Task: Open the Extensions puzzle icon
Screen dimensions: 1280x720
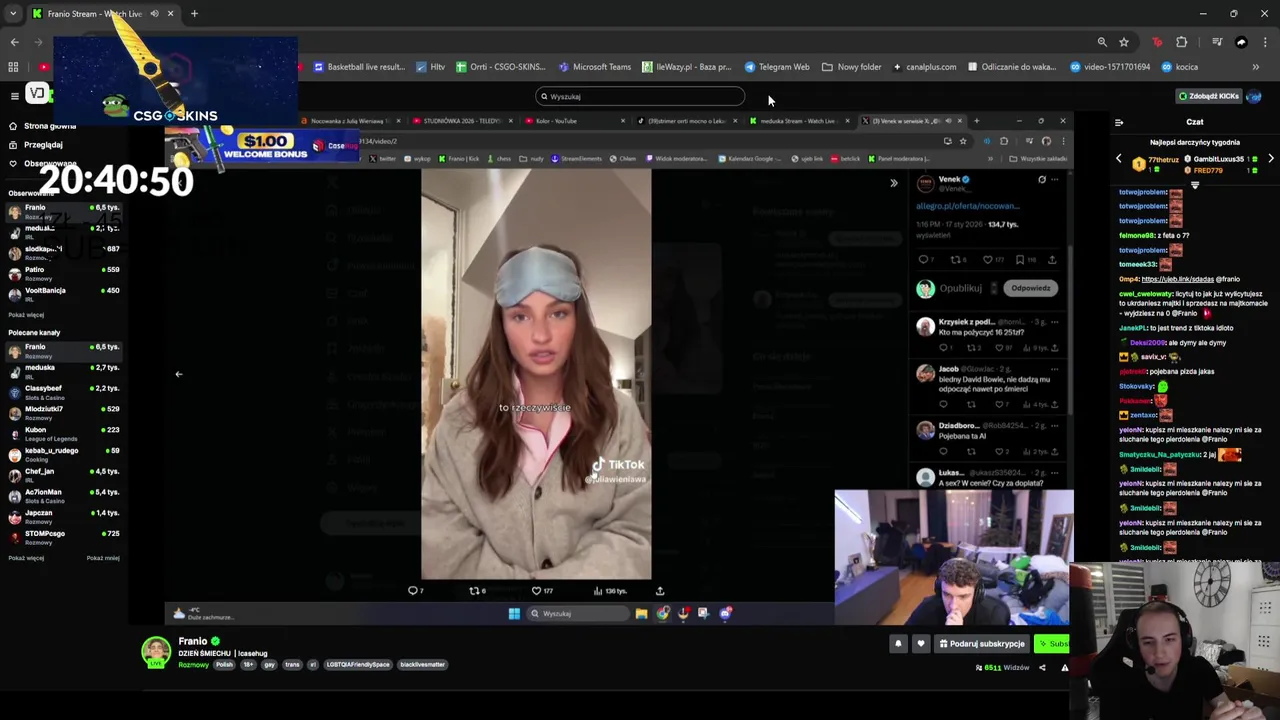Action: [x=1182, y=42]
